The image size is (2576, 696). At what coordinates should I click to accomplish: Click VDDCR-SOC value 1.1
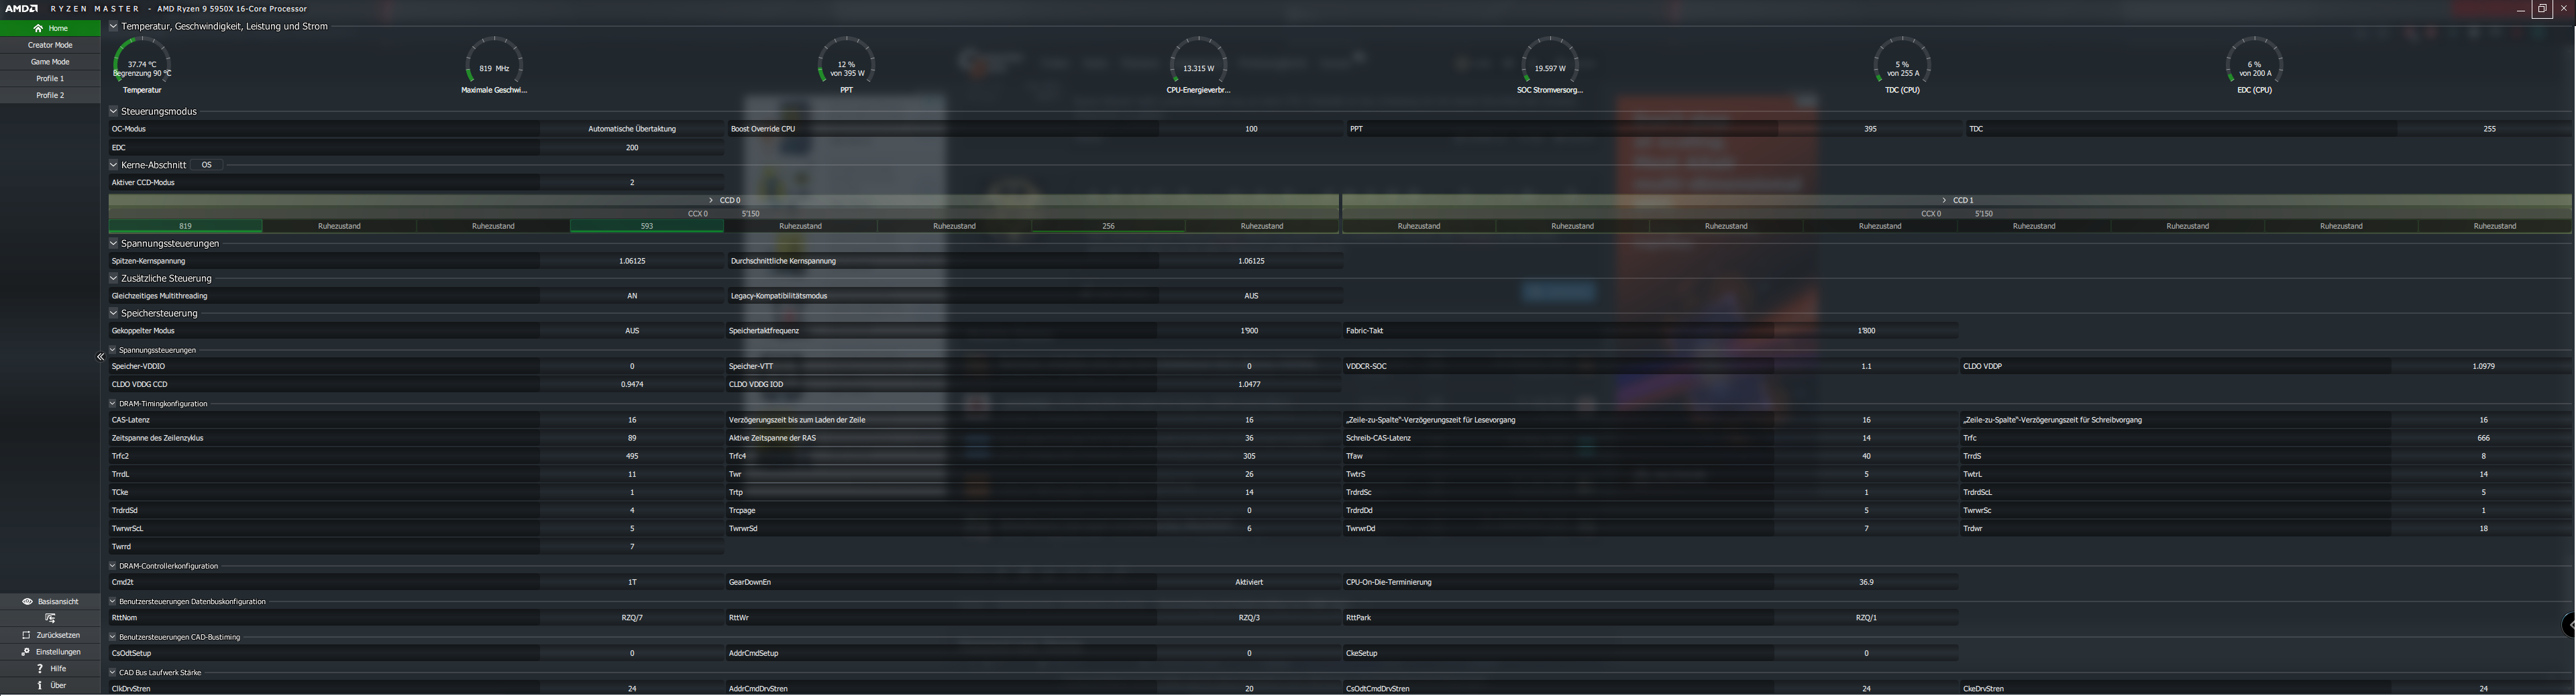[1866, 367]
